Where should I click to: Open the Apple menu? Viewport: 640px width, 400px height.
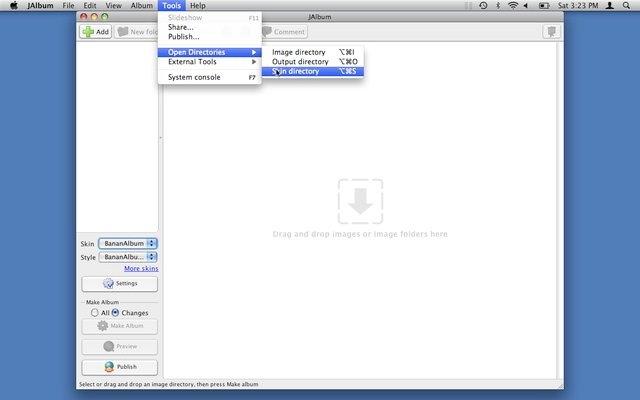(13, 5)
